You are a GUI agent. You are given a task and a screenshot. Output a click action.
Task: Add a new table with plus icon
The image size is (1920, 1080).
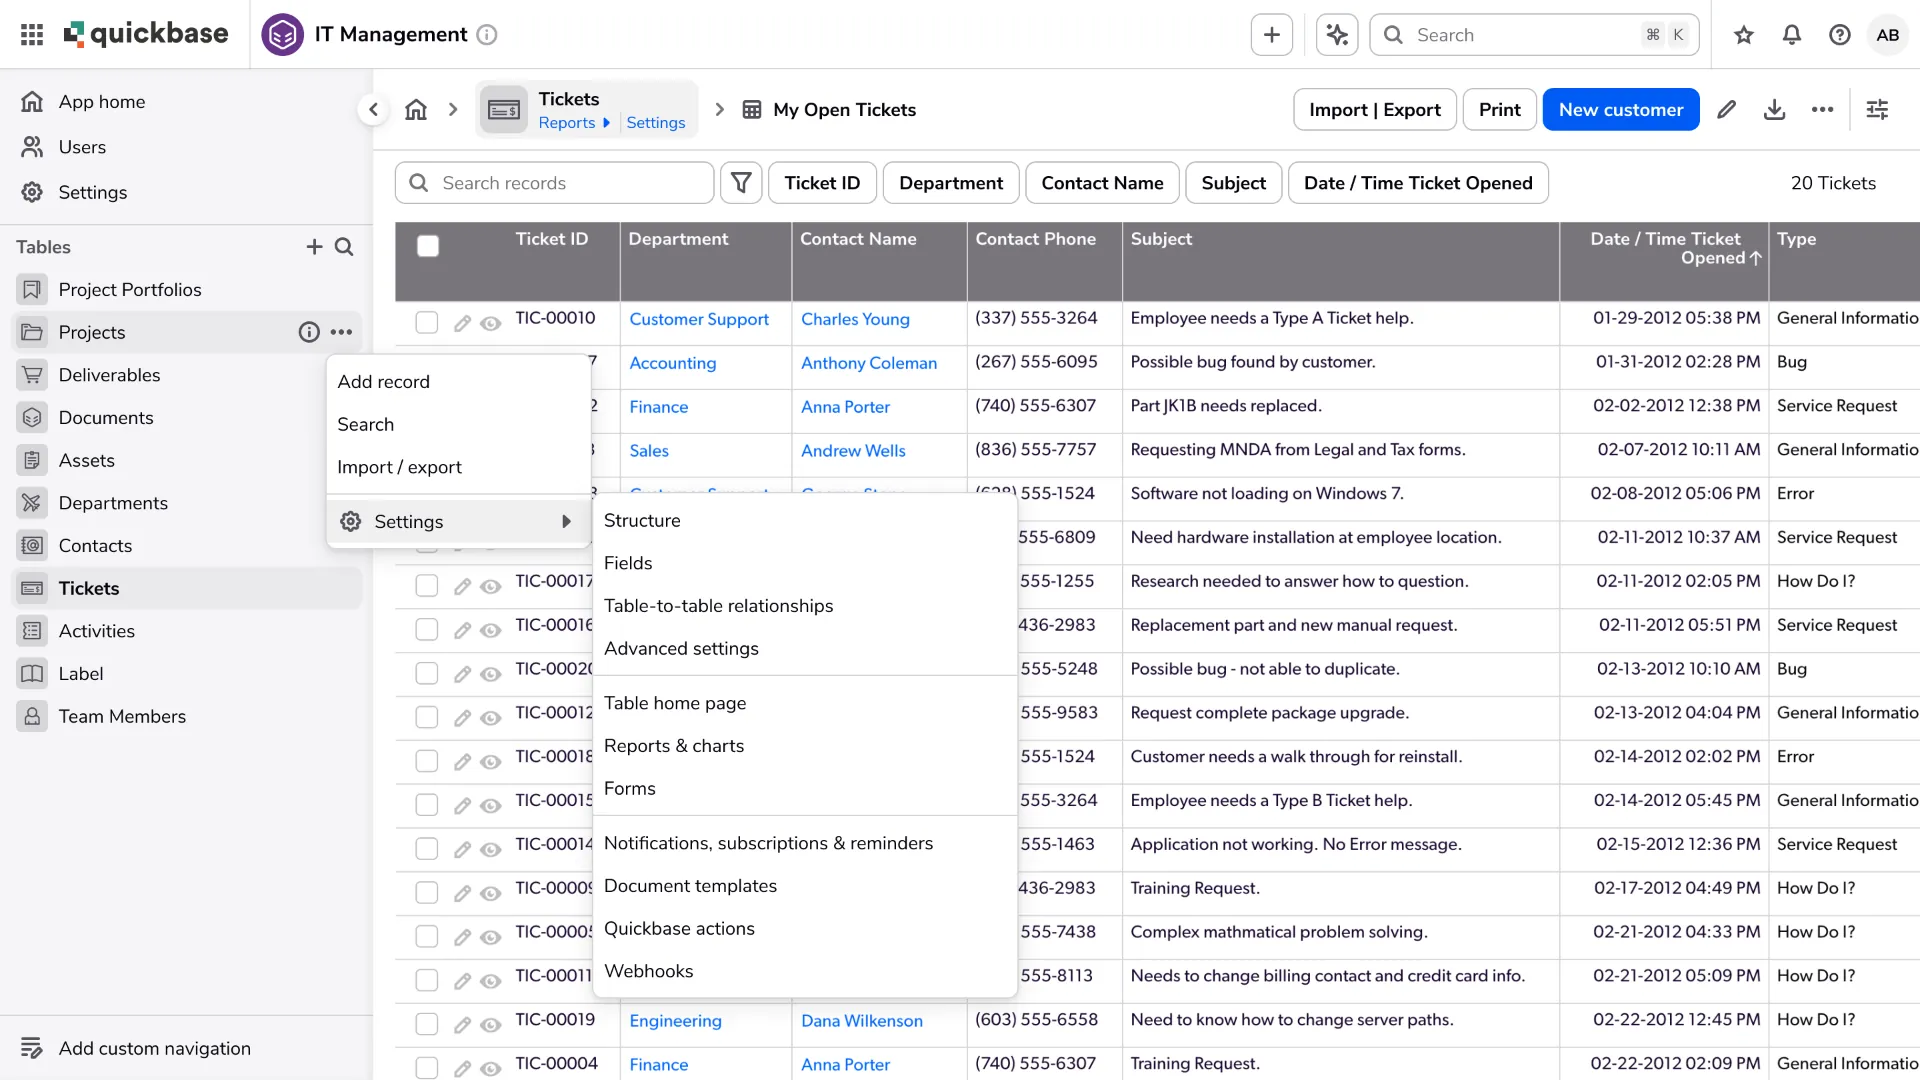[314, 247]
